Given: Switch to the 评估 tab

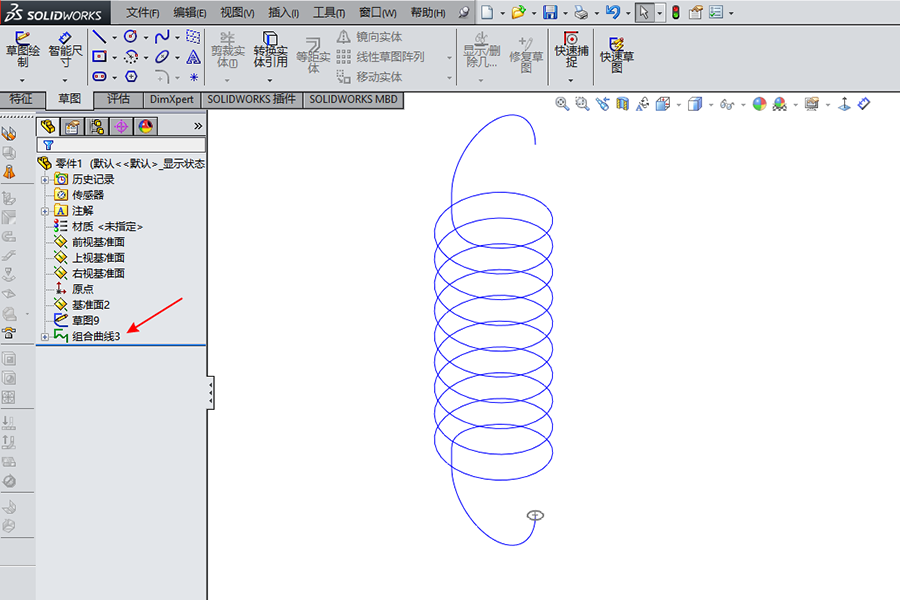Looking at the screenshot, I should click(118, 99).
